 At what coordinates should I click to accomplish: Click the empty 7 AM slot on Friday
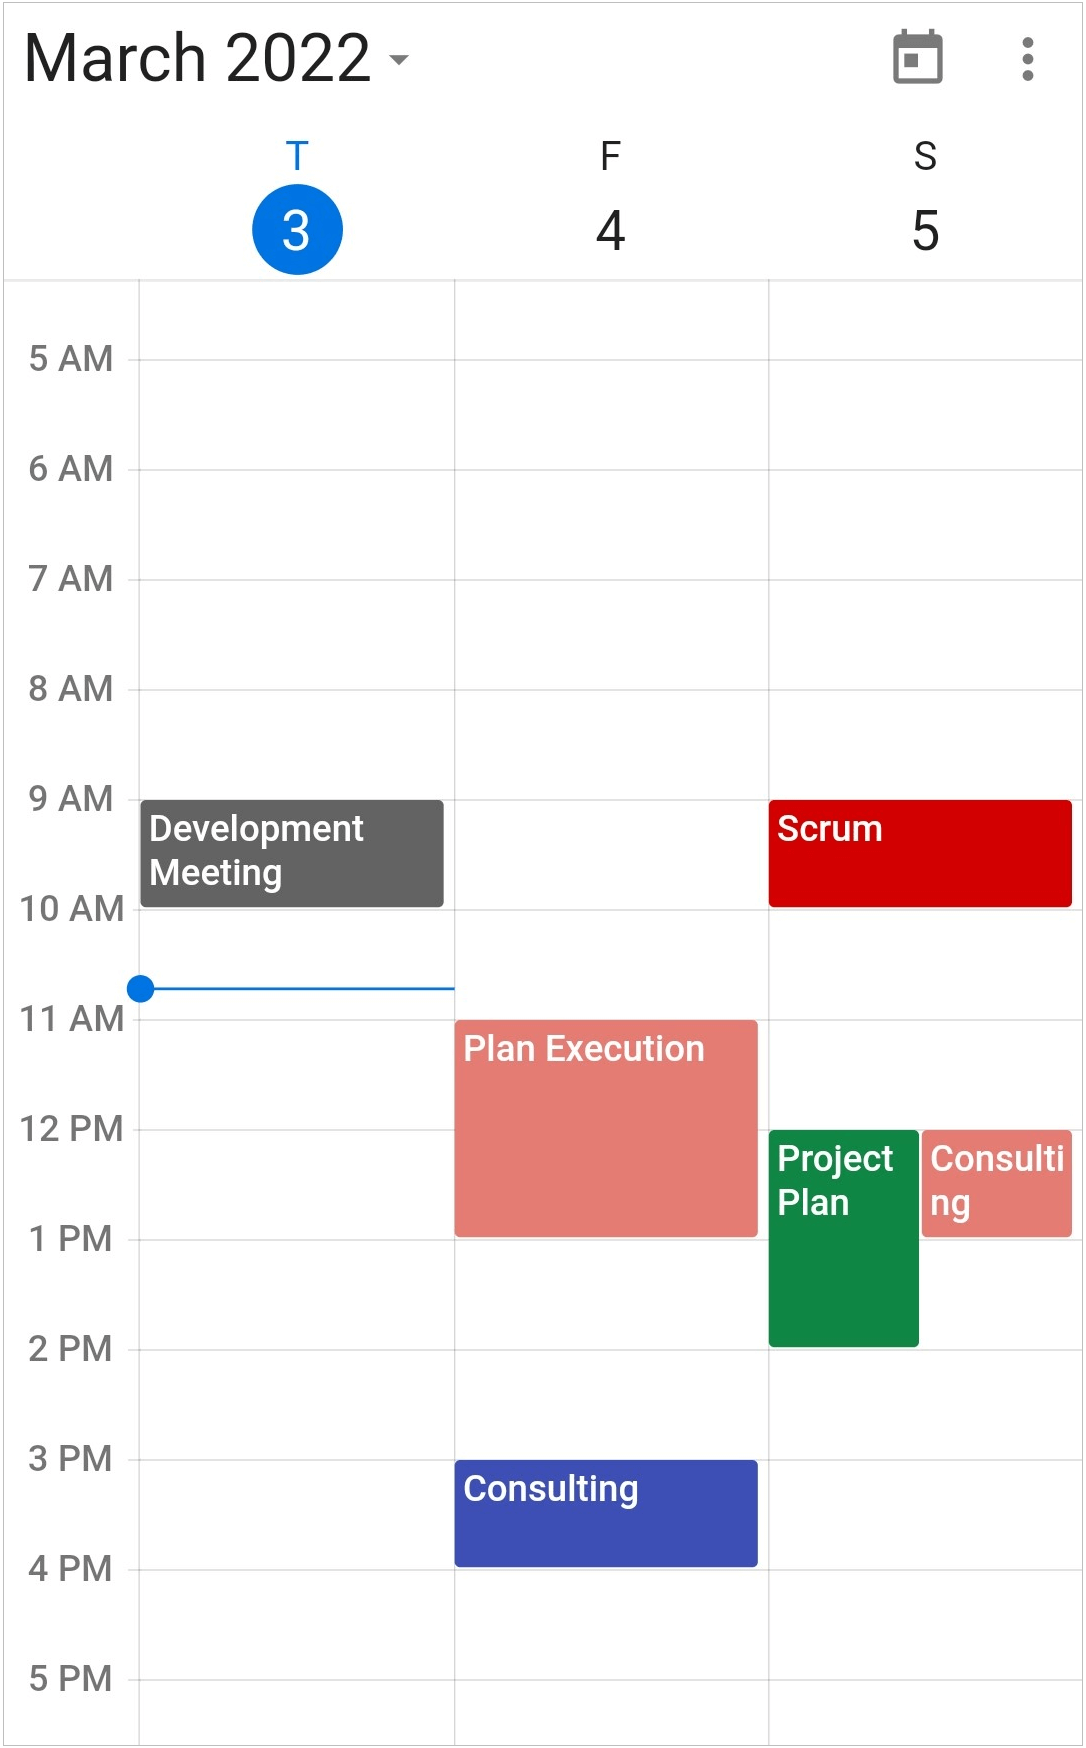(611, 634)
